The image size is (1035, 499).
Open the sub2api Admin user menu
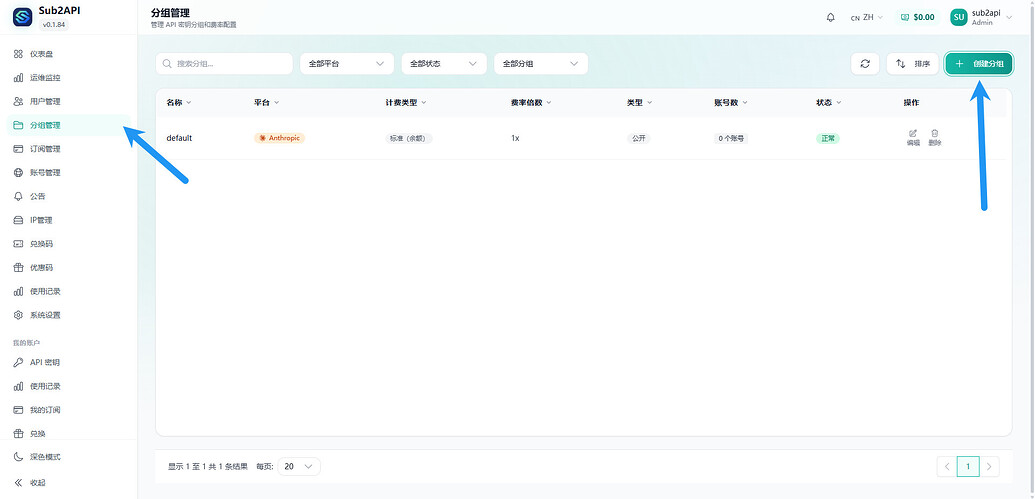pos(981,17)
